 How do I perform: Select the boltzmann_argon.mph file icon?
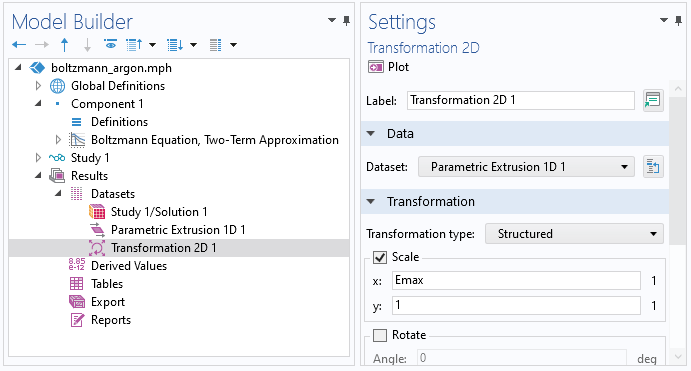coord(37,68)
